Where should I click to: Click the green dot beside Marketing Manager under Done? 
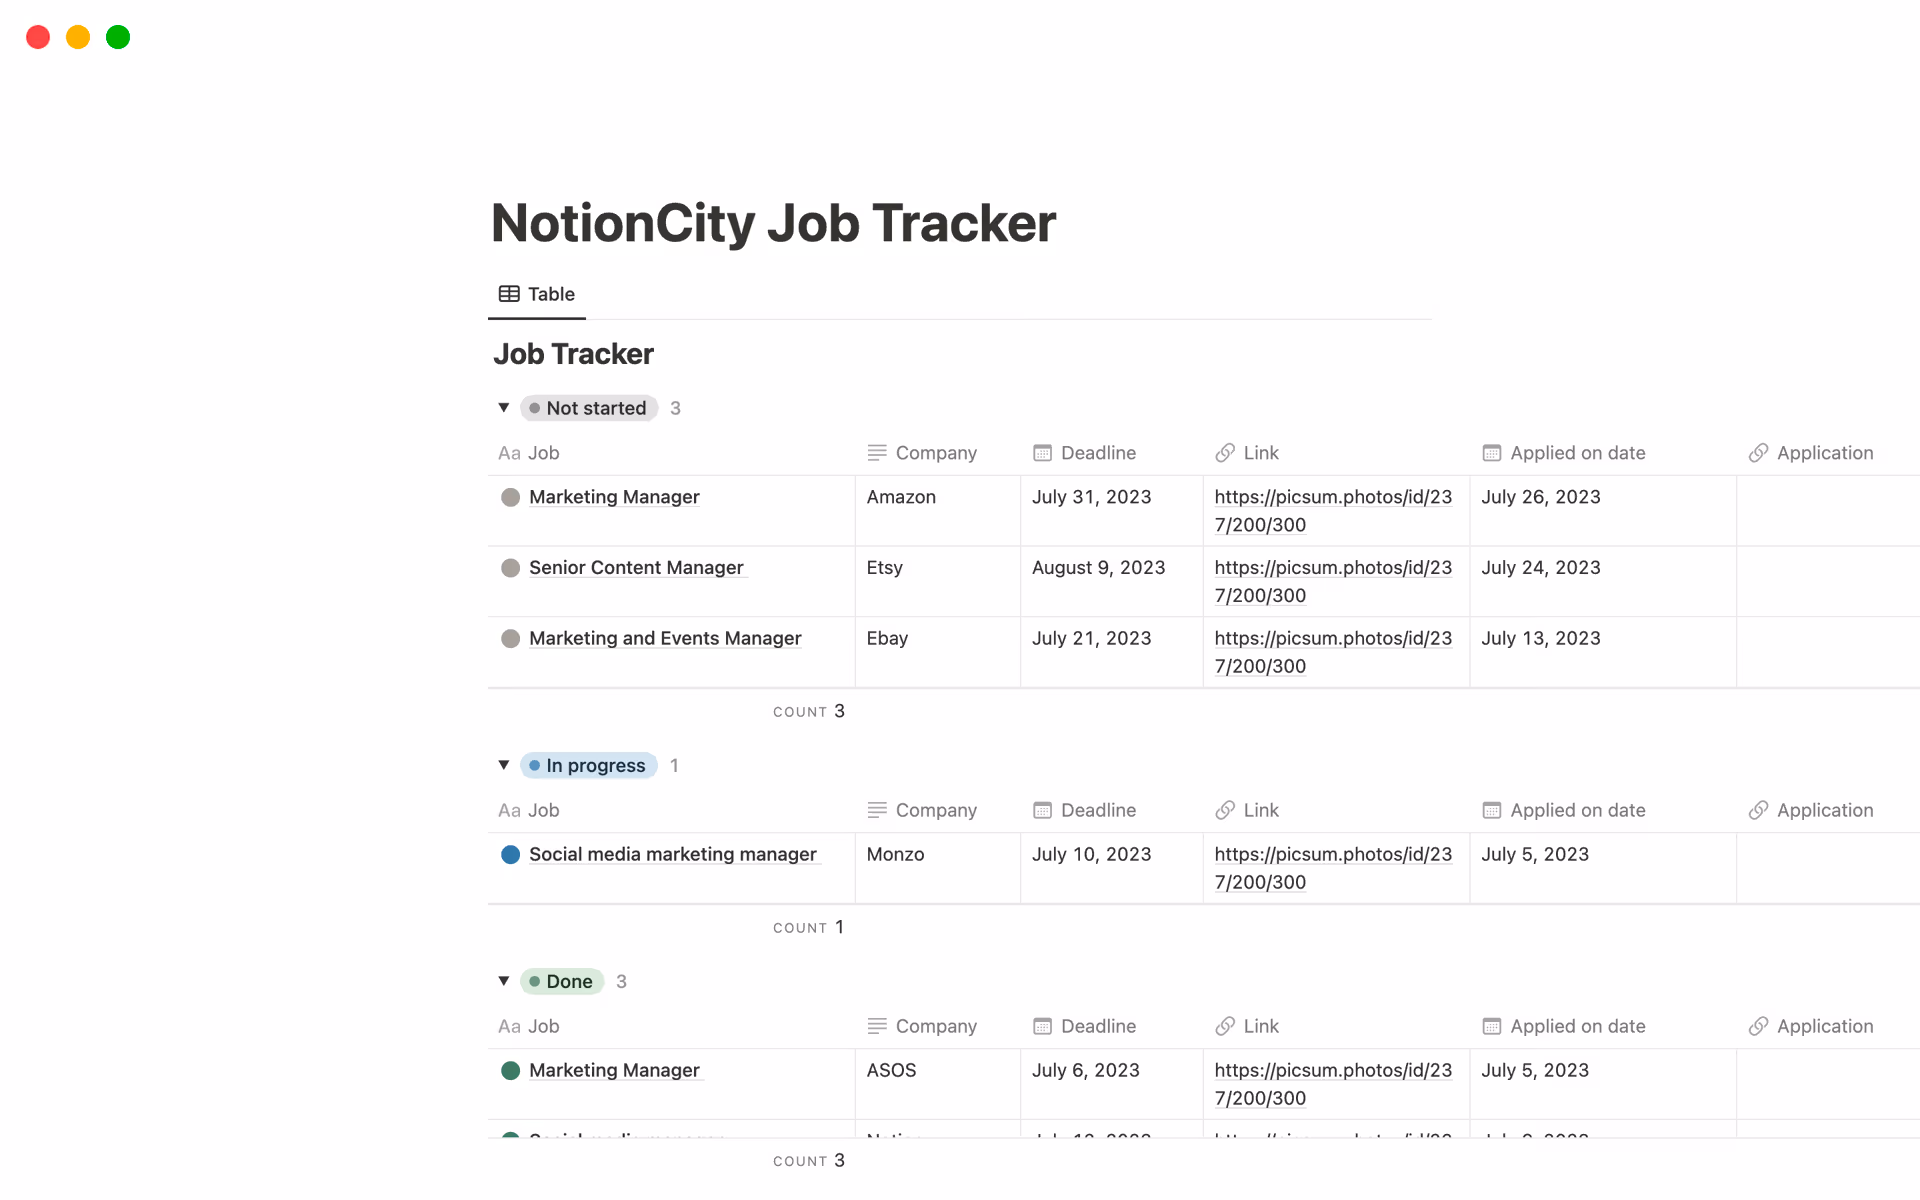coord(510,1070)
